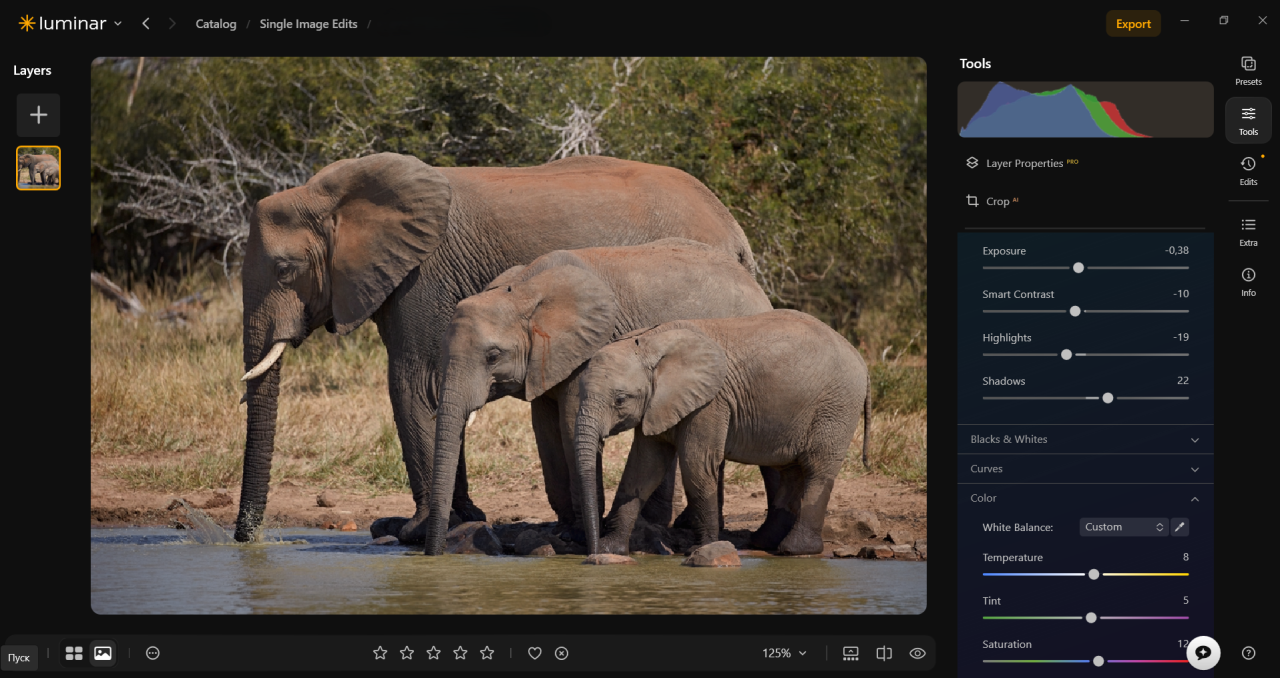Rate the image one star
The height and width of the screenshot is (678, 1280).
coord(380,653)
